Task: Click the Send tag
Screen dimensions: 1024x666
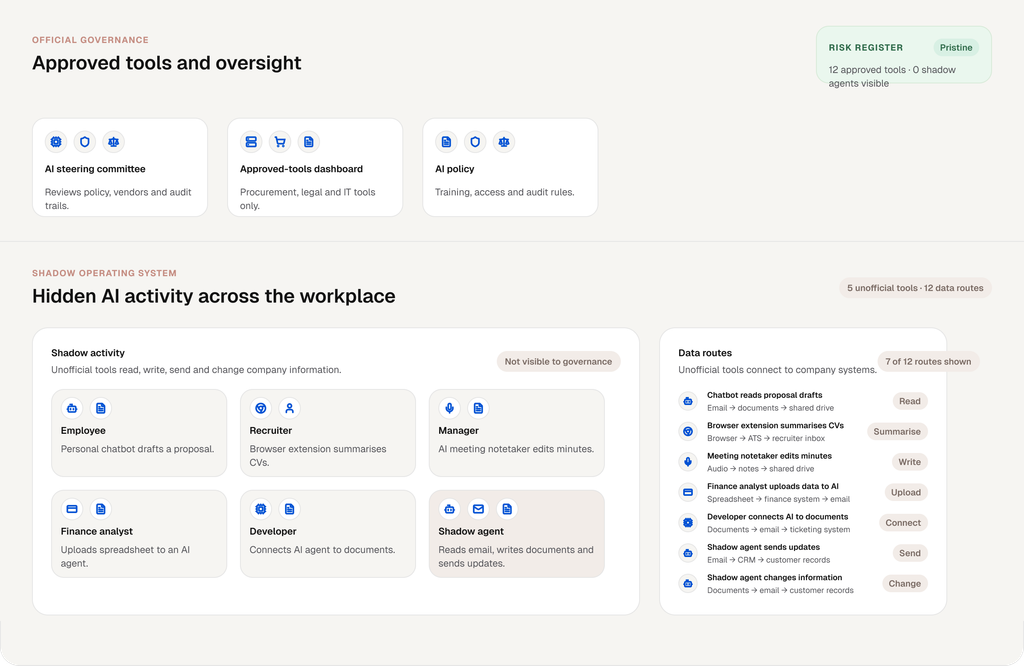Action: coord(910,553)
